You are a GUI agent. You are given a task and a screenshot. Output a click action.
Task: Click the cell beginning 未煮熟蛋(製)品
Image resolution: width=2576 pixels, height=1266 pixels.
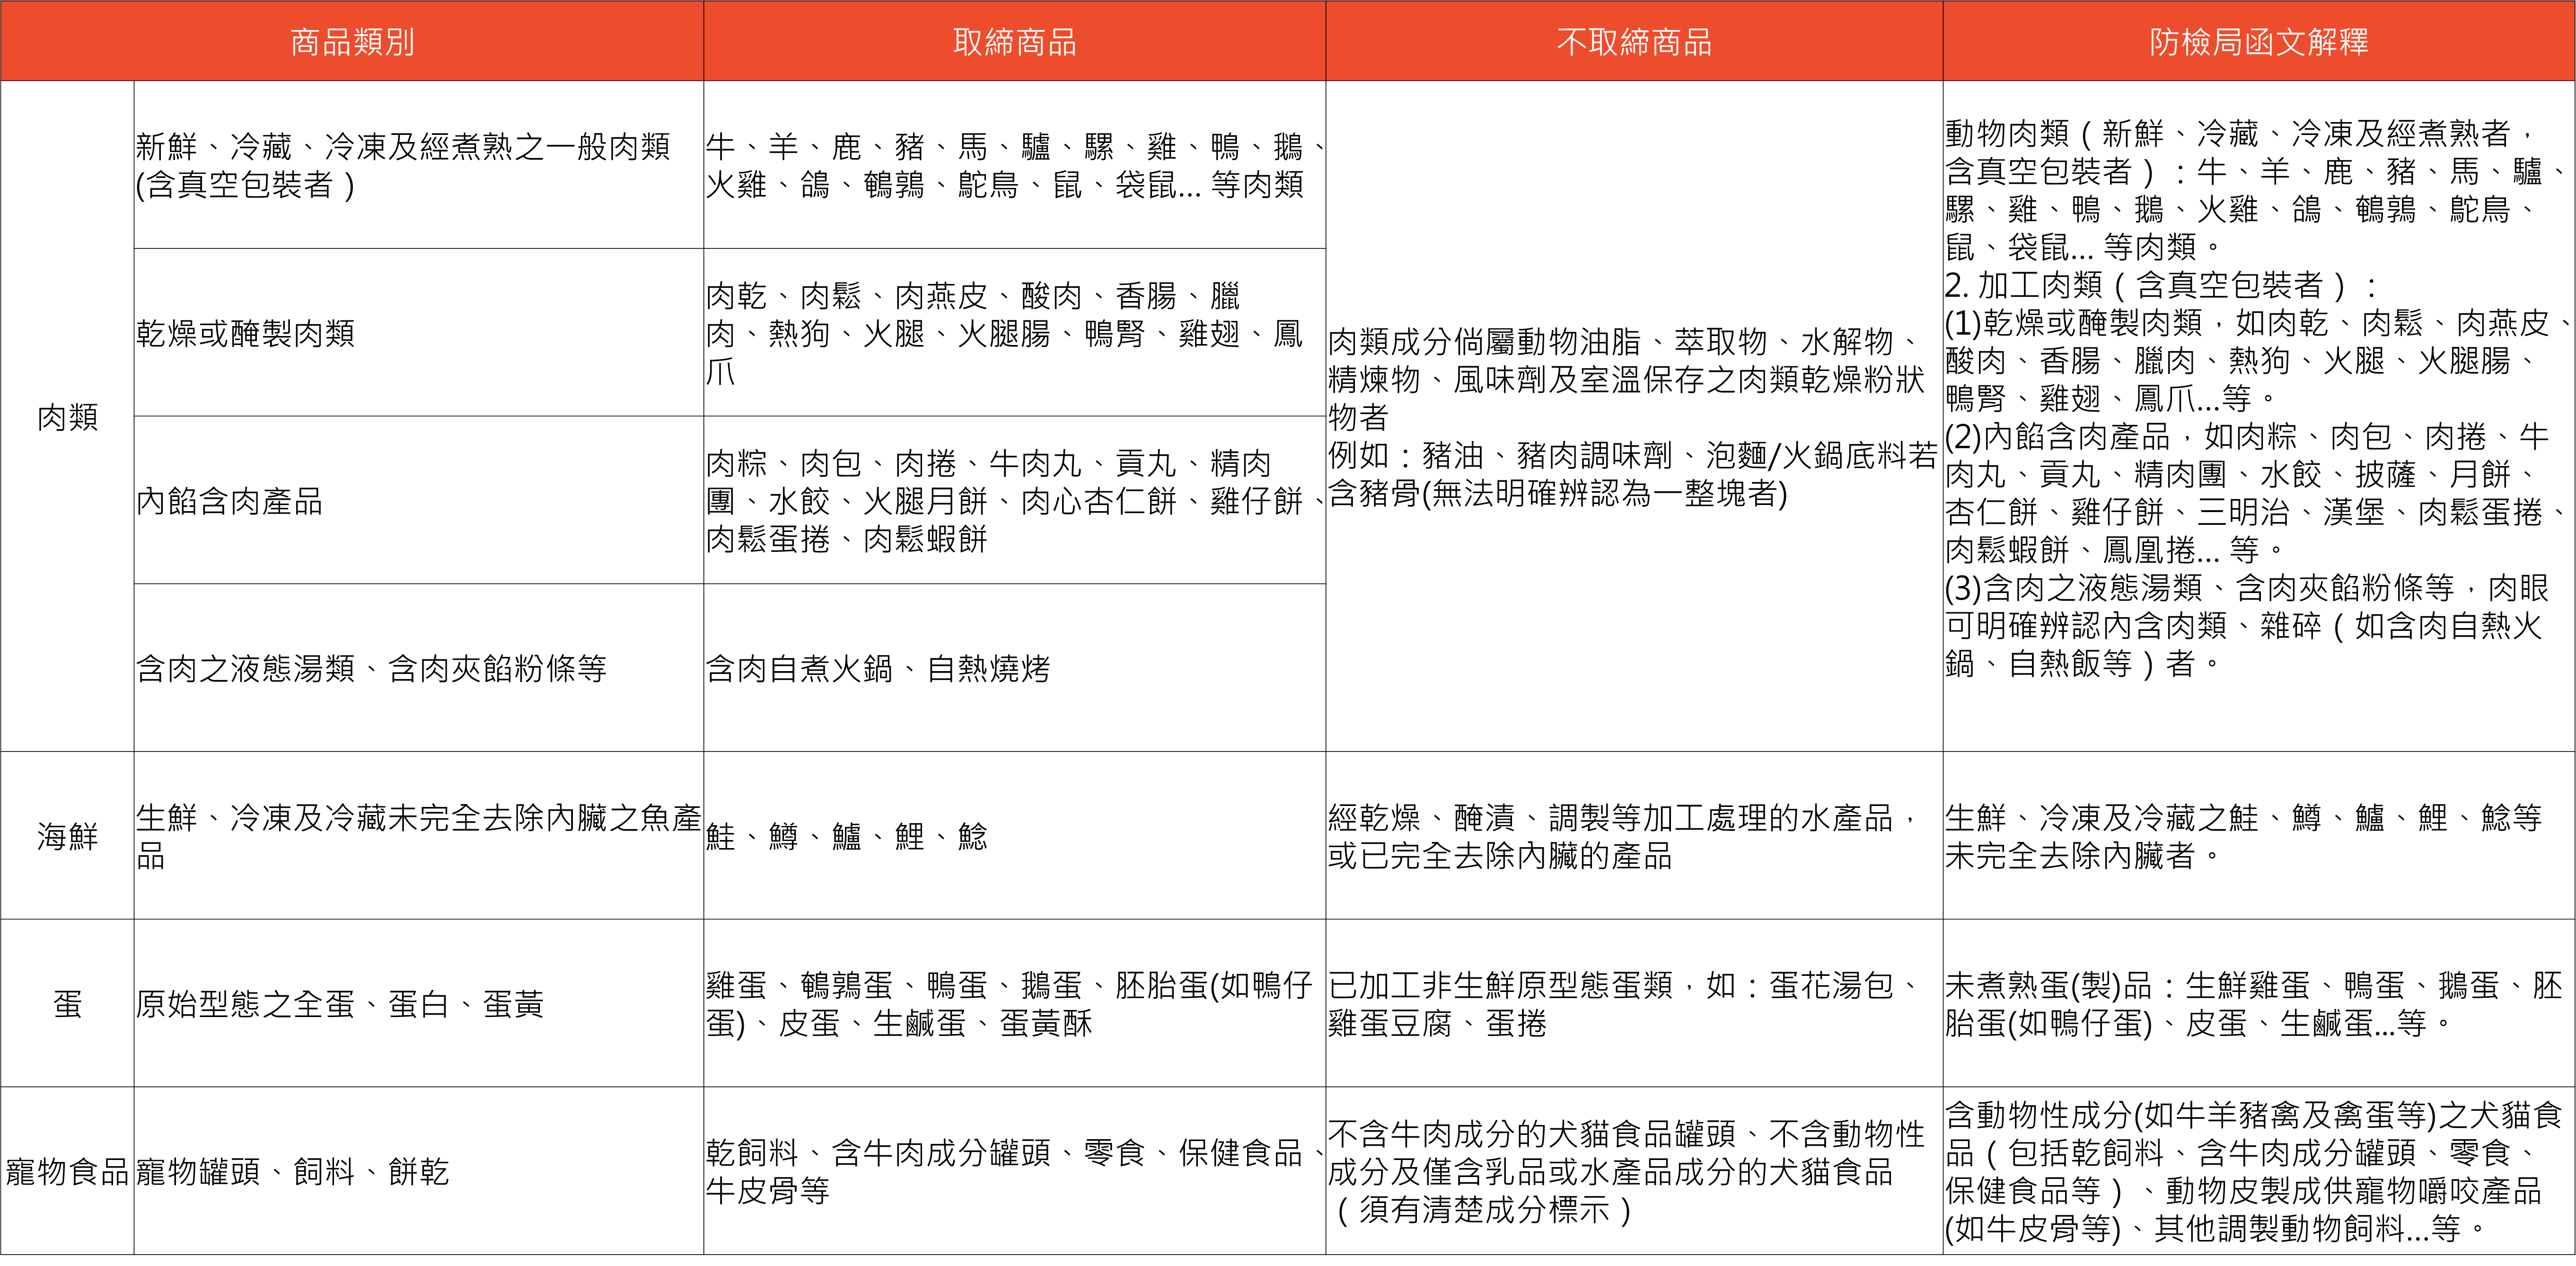pos(2259,1003)
